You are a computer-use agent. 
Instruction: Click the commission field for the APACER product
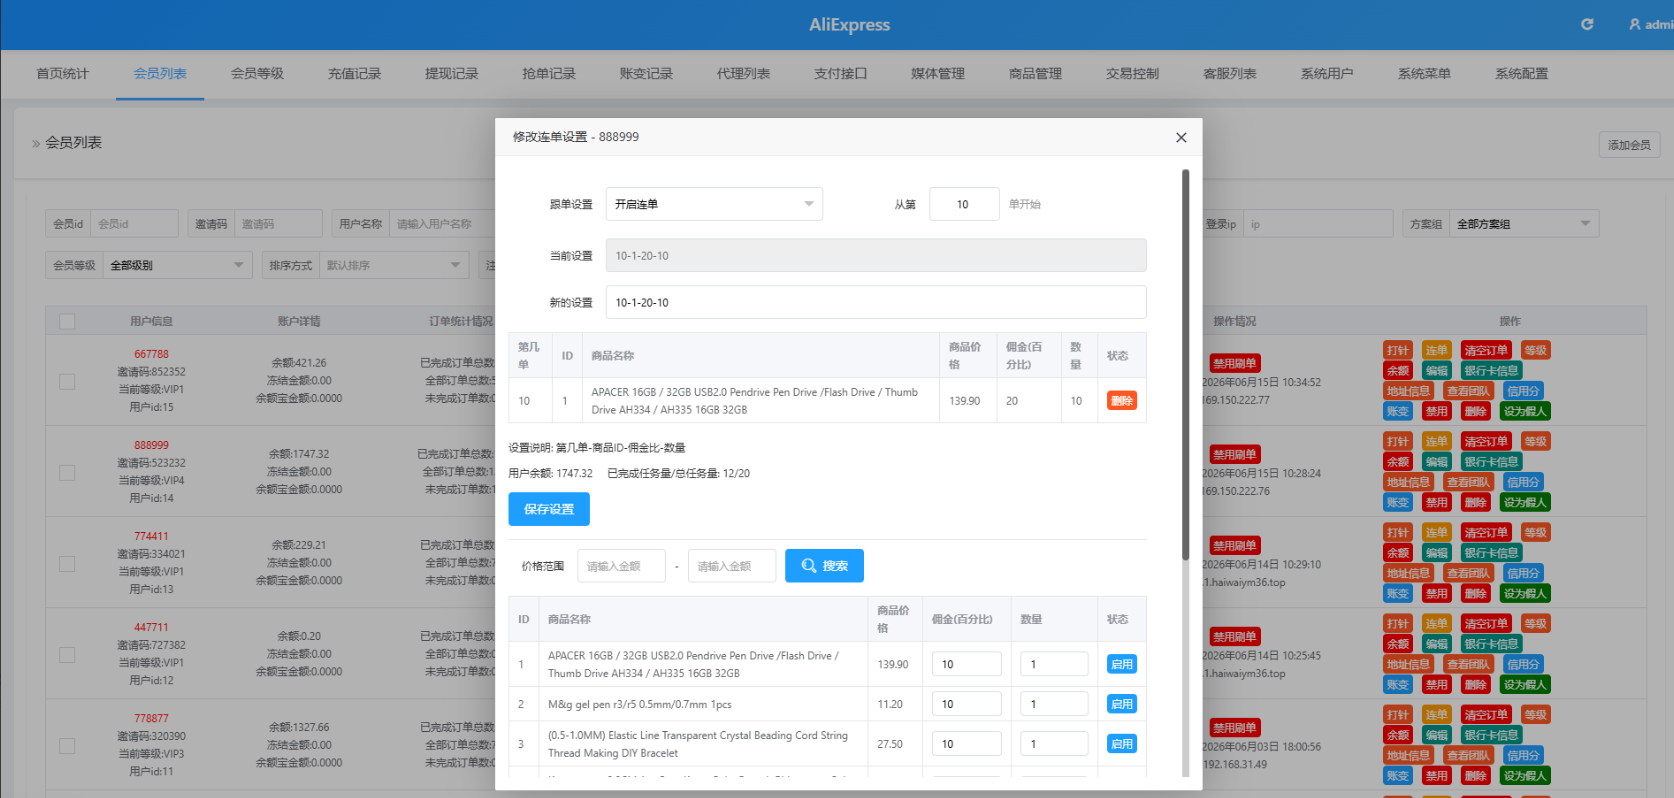(x=966, y=664)
